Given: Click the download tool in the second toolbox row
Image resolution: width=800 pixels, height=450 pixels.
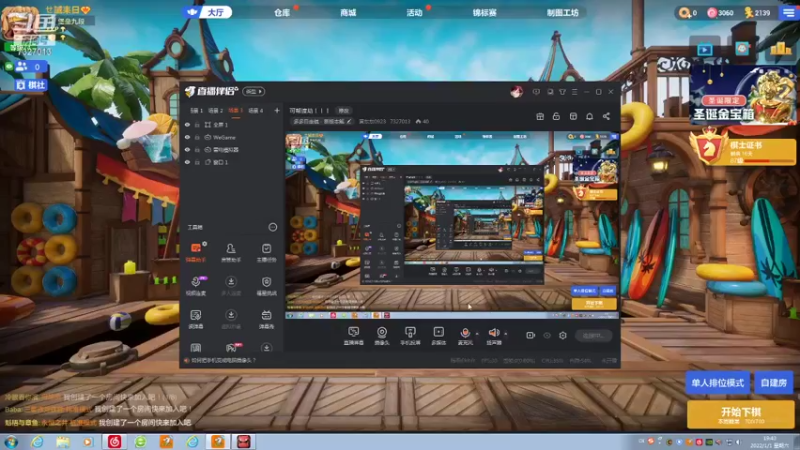Looking at the screenshot, I should pyautogui.click(x=231, y=286).
